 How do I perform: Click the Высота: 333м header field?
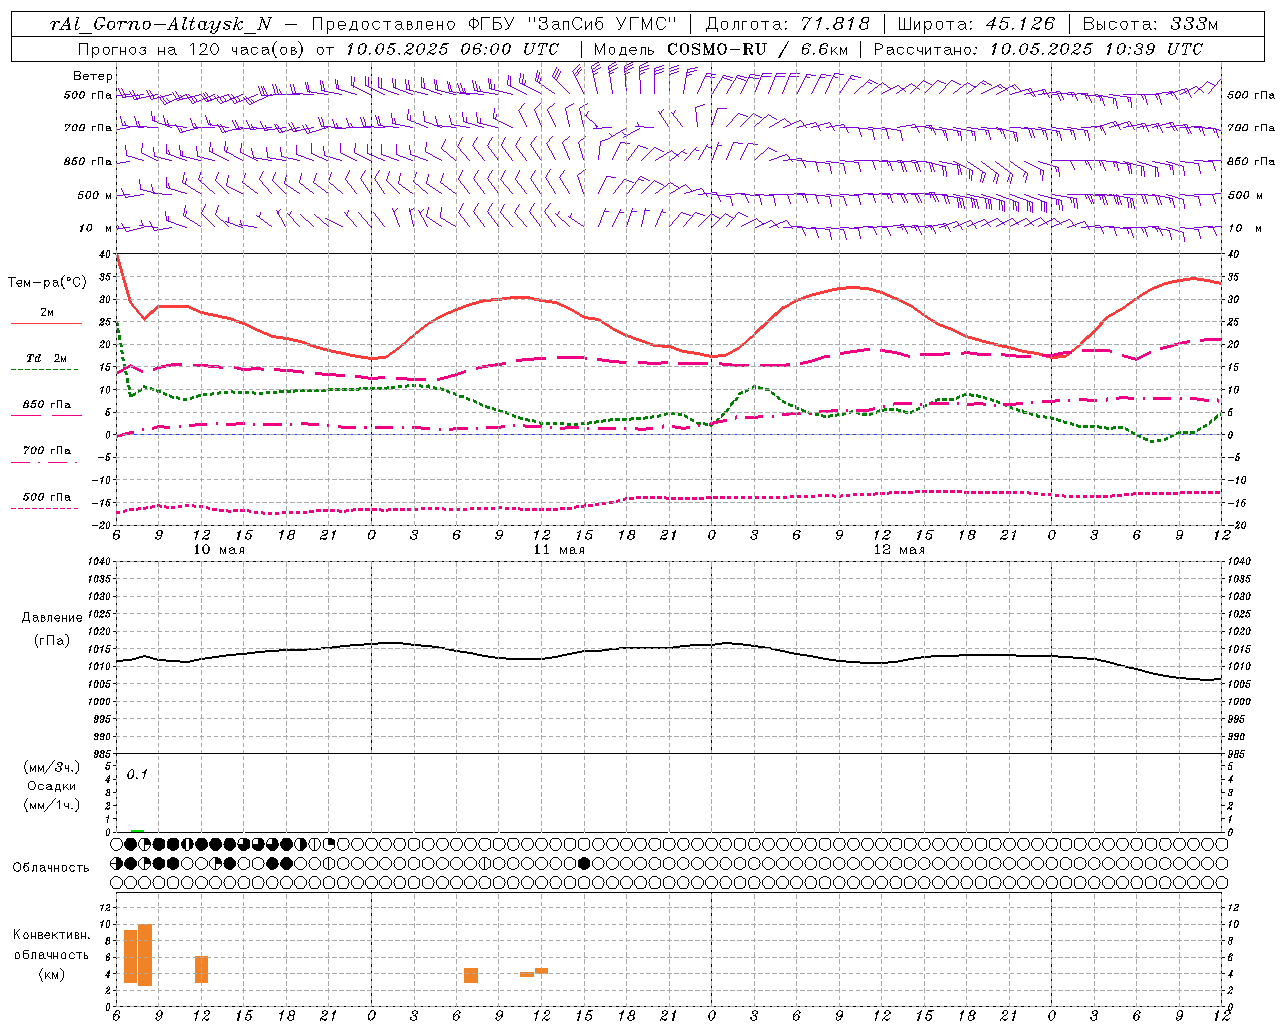1150,24
